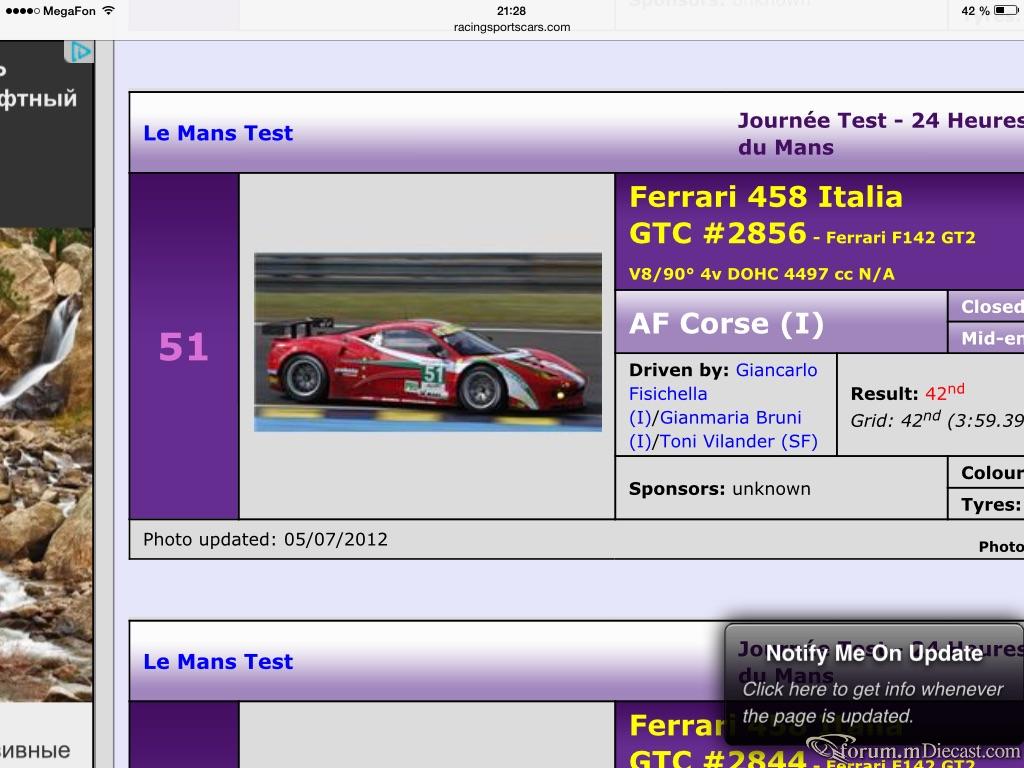Tap the battery indicator icon
This screenshot has height=768, width=1024.
pos(1005,10)
